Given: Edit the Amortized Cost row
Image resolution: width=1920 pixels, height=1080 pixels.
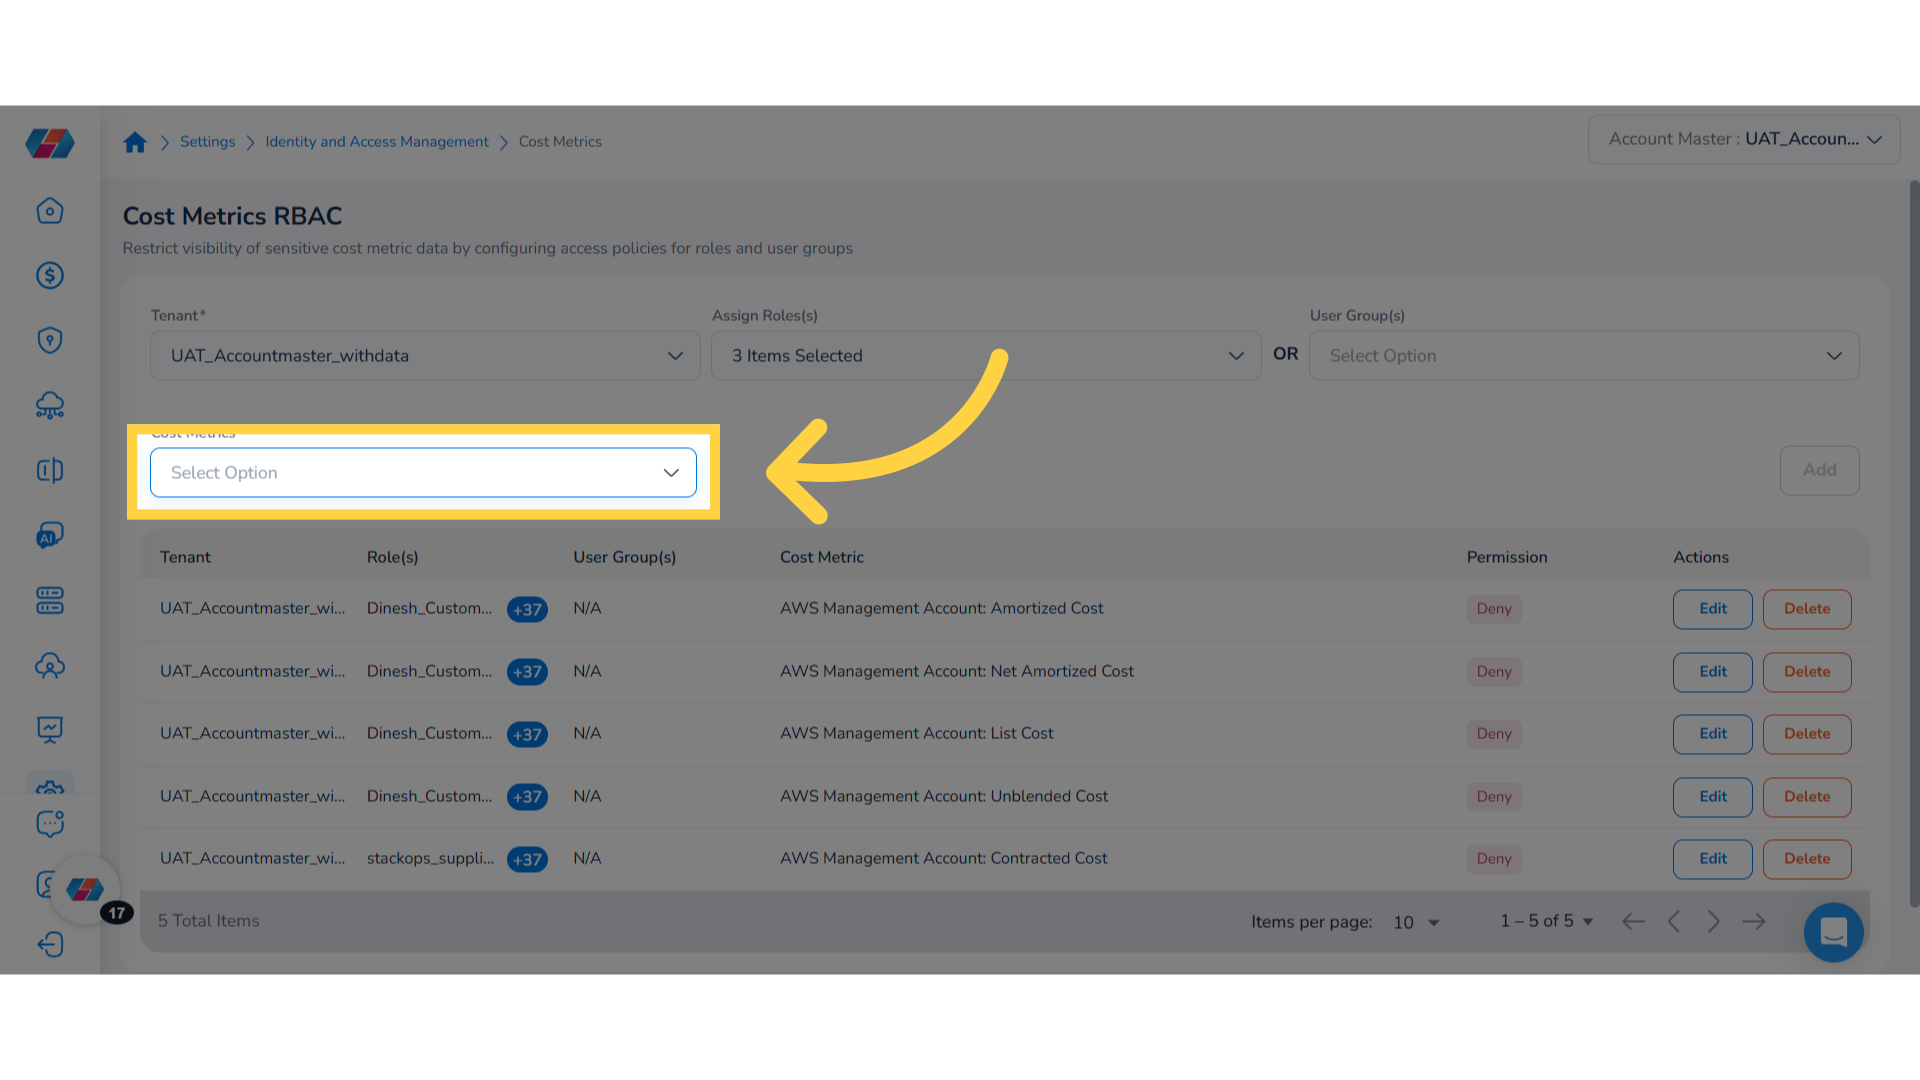Looking at the screenshot, I should 1712,609.
